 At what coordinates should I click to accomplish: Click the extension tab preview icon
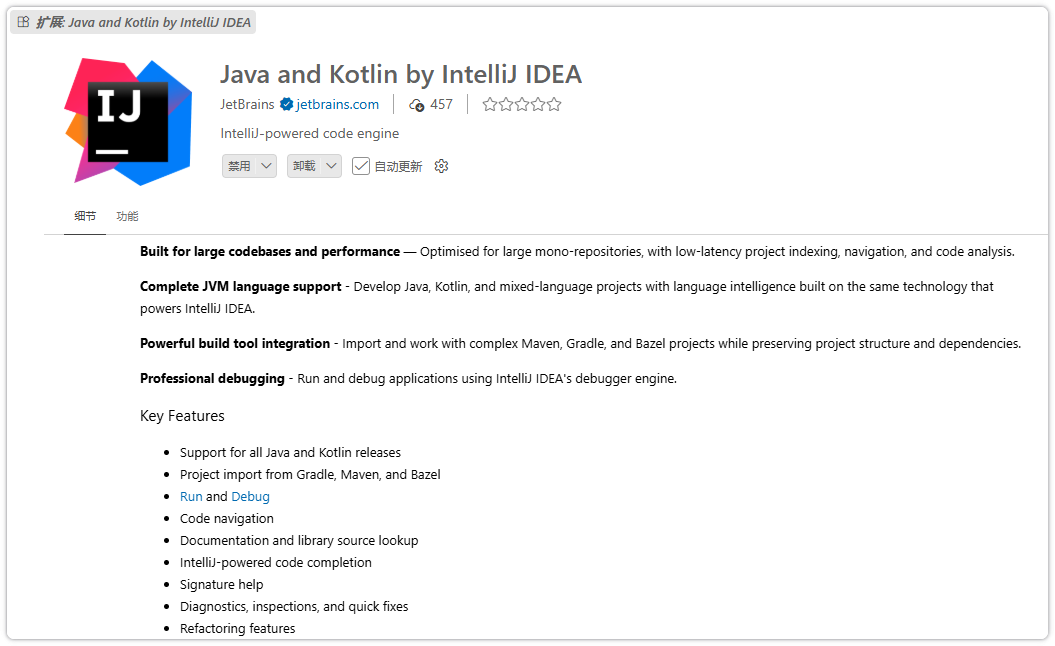[x=24, y=22]
